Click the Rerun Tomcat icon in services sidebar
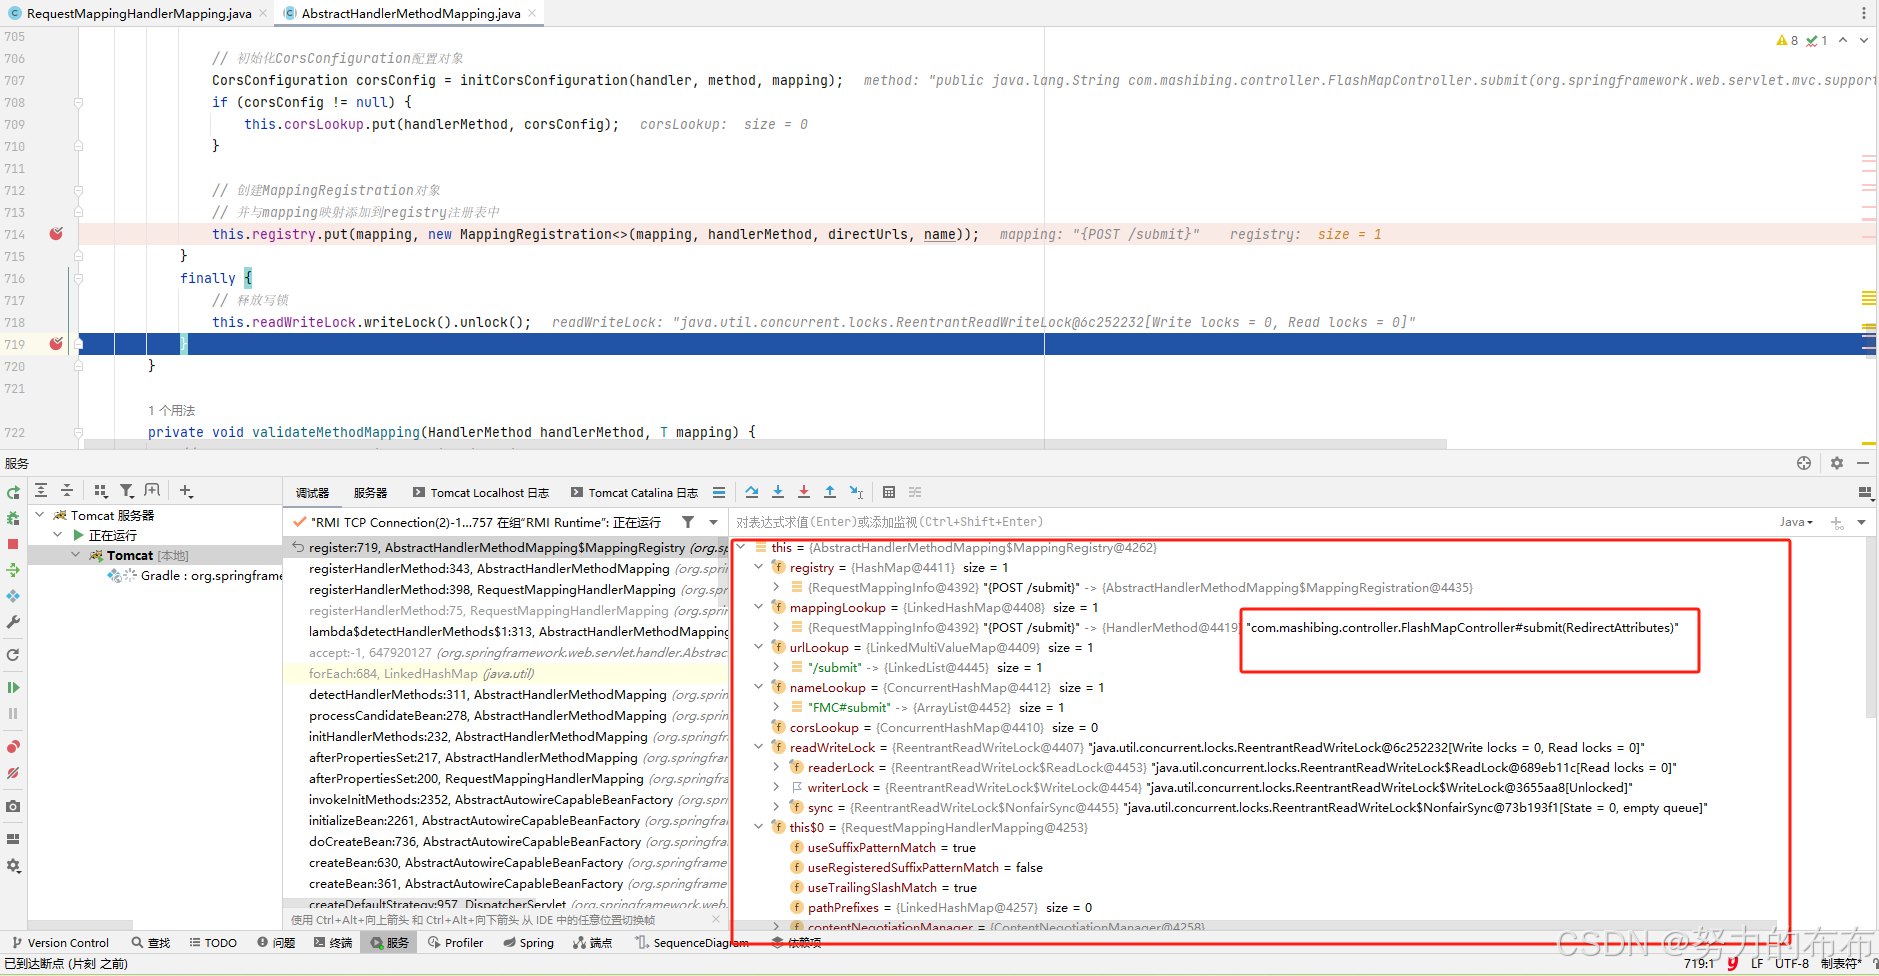 (13, 492)
